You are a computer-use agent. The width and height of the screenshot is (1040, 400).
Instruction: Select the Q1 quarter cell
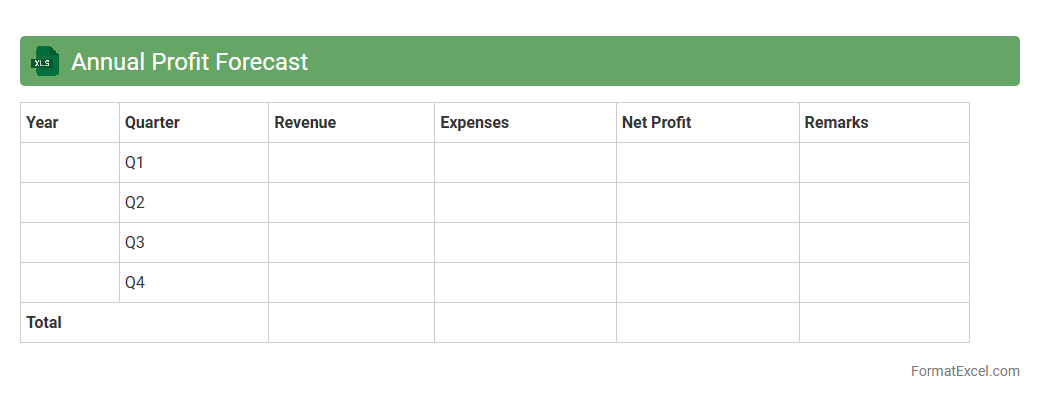tap(193, 163)
